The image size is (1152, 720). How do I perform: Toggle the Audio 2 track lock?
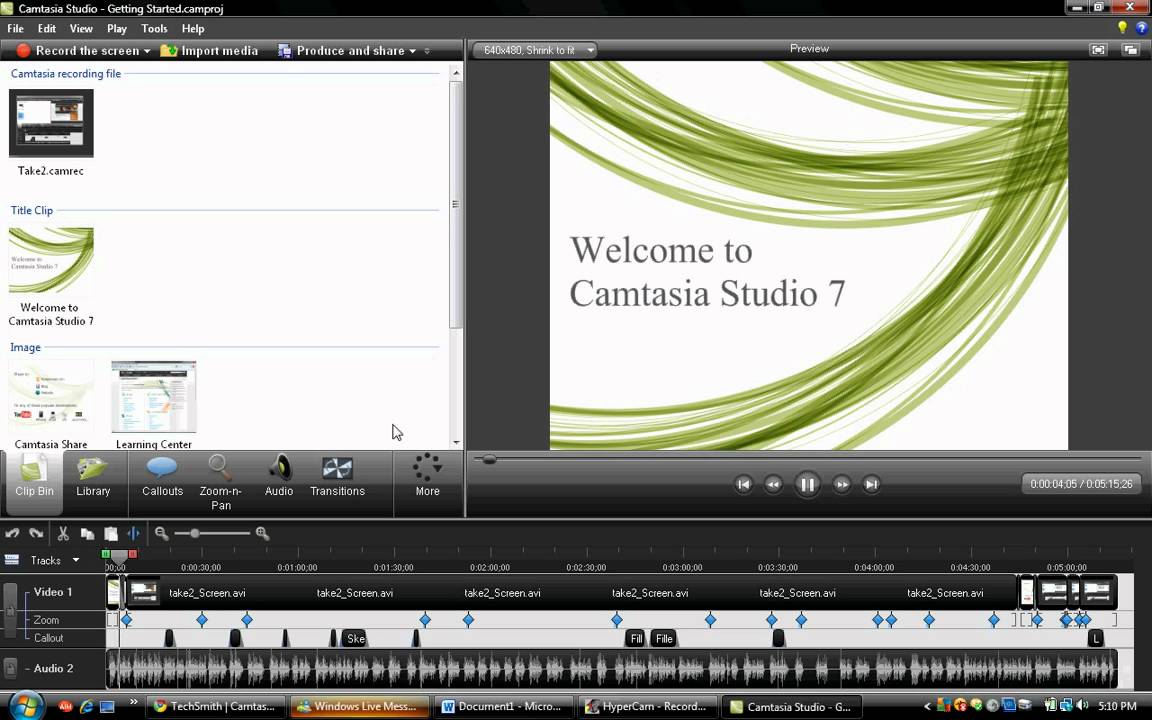(x=10, y=668)
